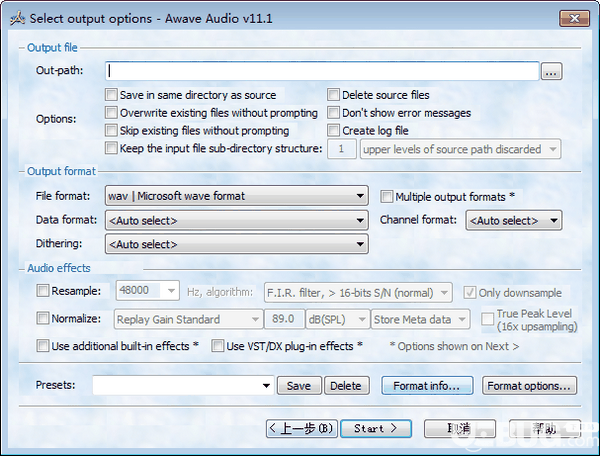The width and height of the screenshot is (600, 456).
Task: Click the Save preset button
Action: click(x=299, y=386)
